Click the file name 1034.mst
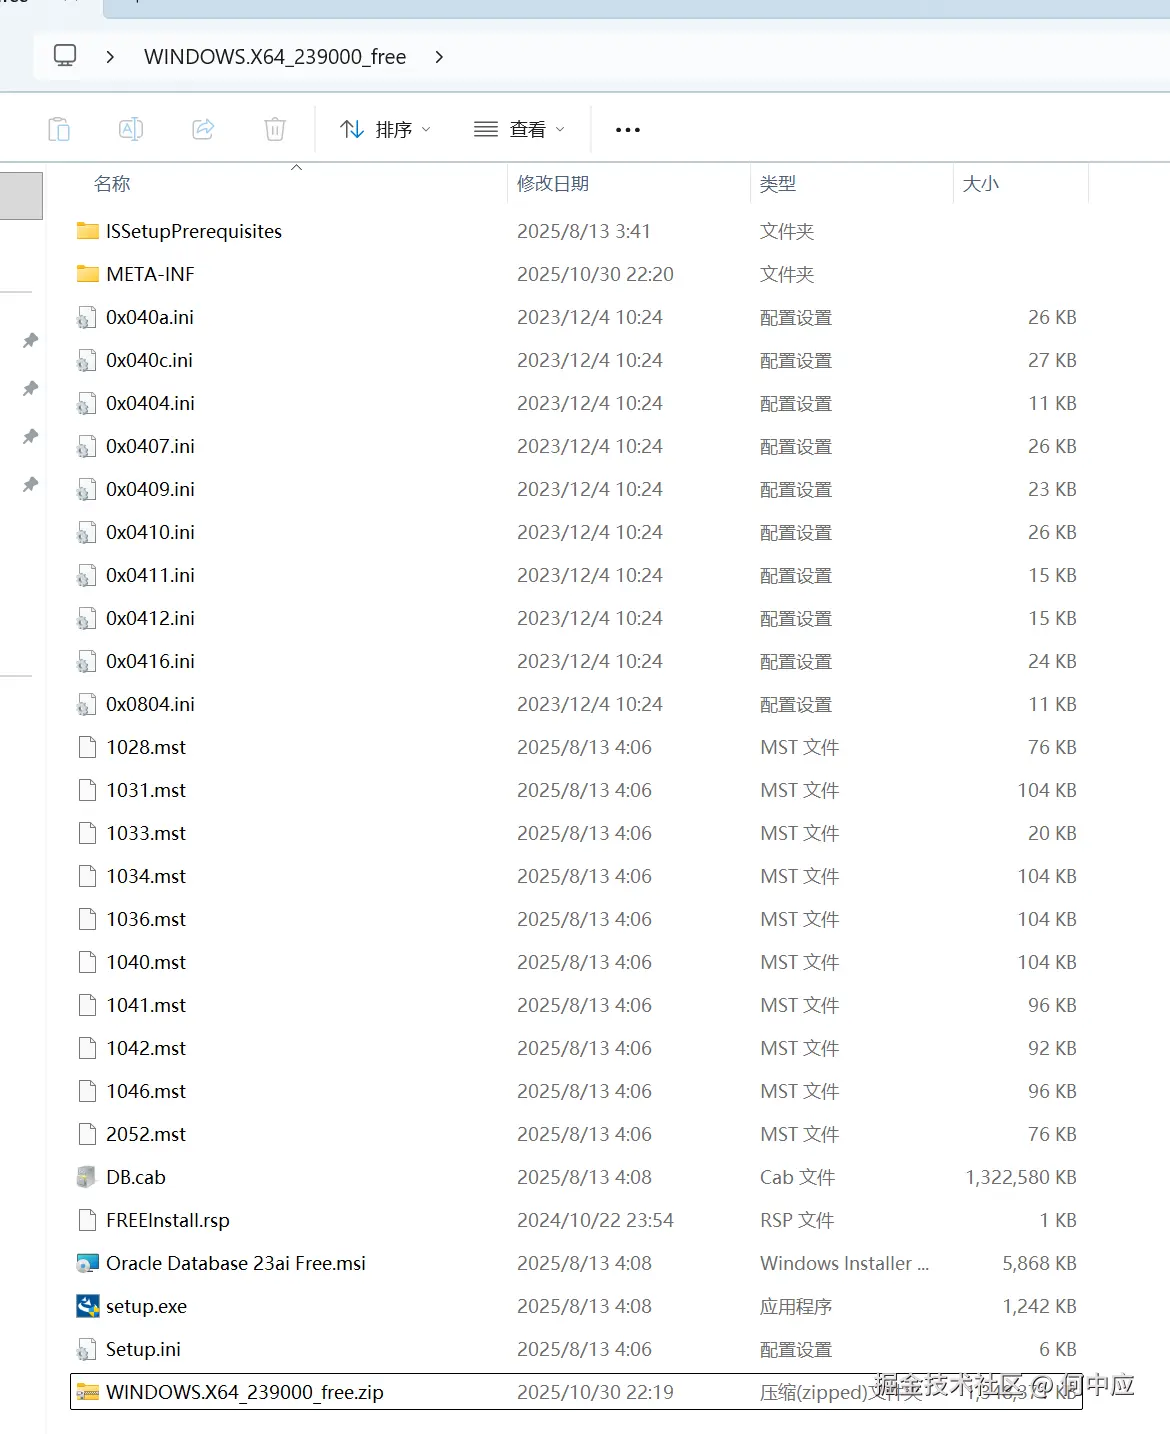This screenshot has width=1170, height=1434. (x=146, y=876)
